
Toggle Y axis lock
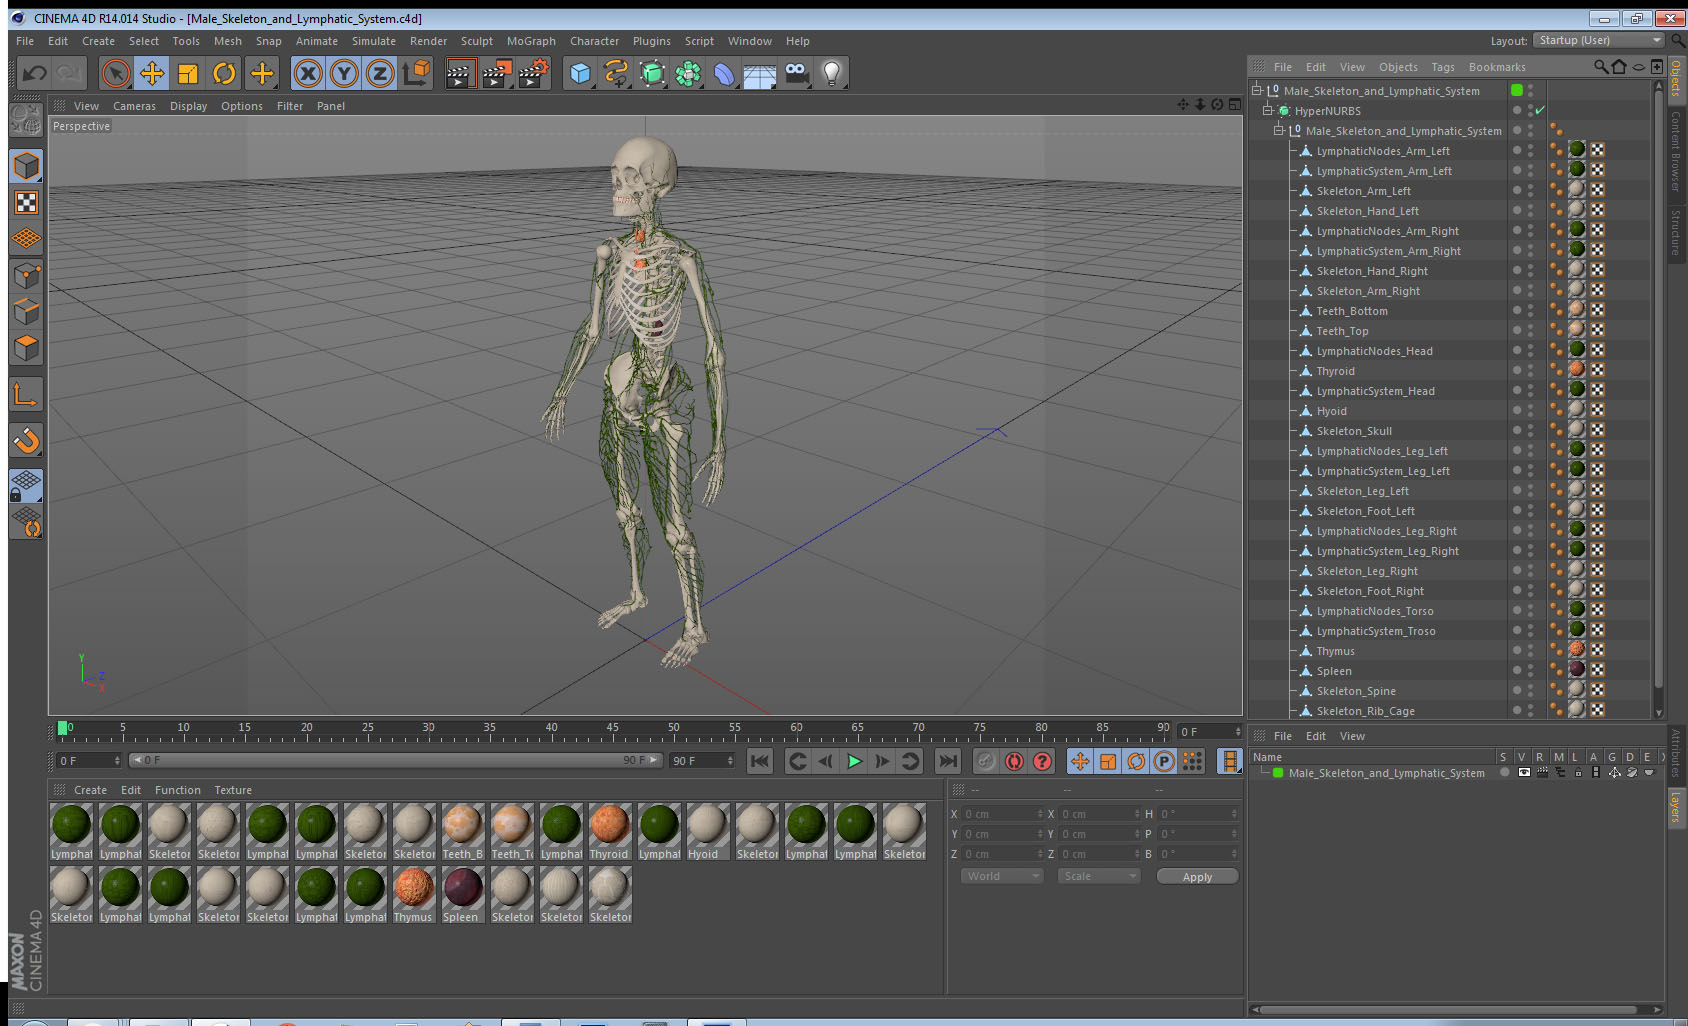pos(344,73)
